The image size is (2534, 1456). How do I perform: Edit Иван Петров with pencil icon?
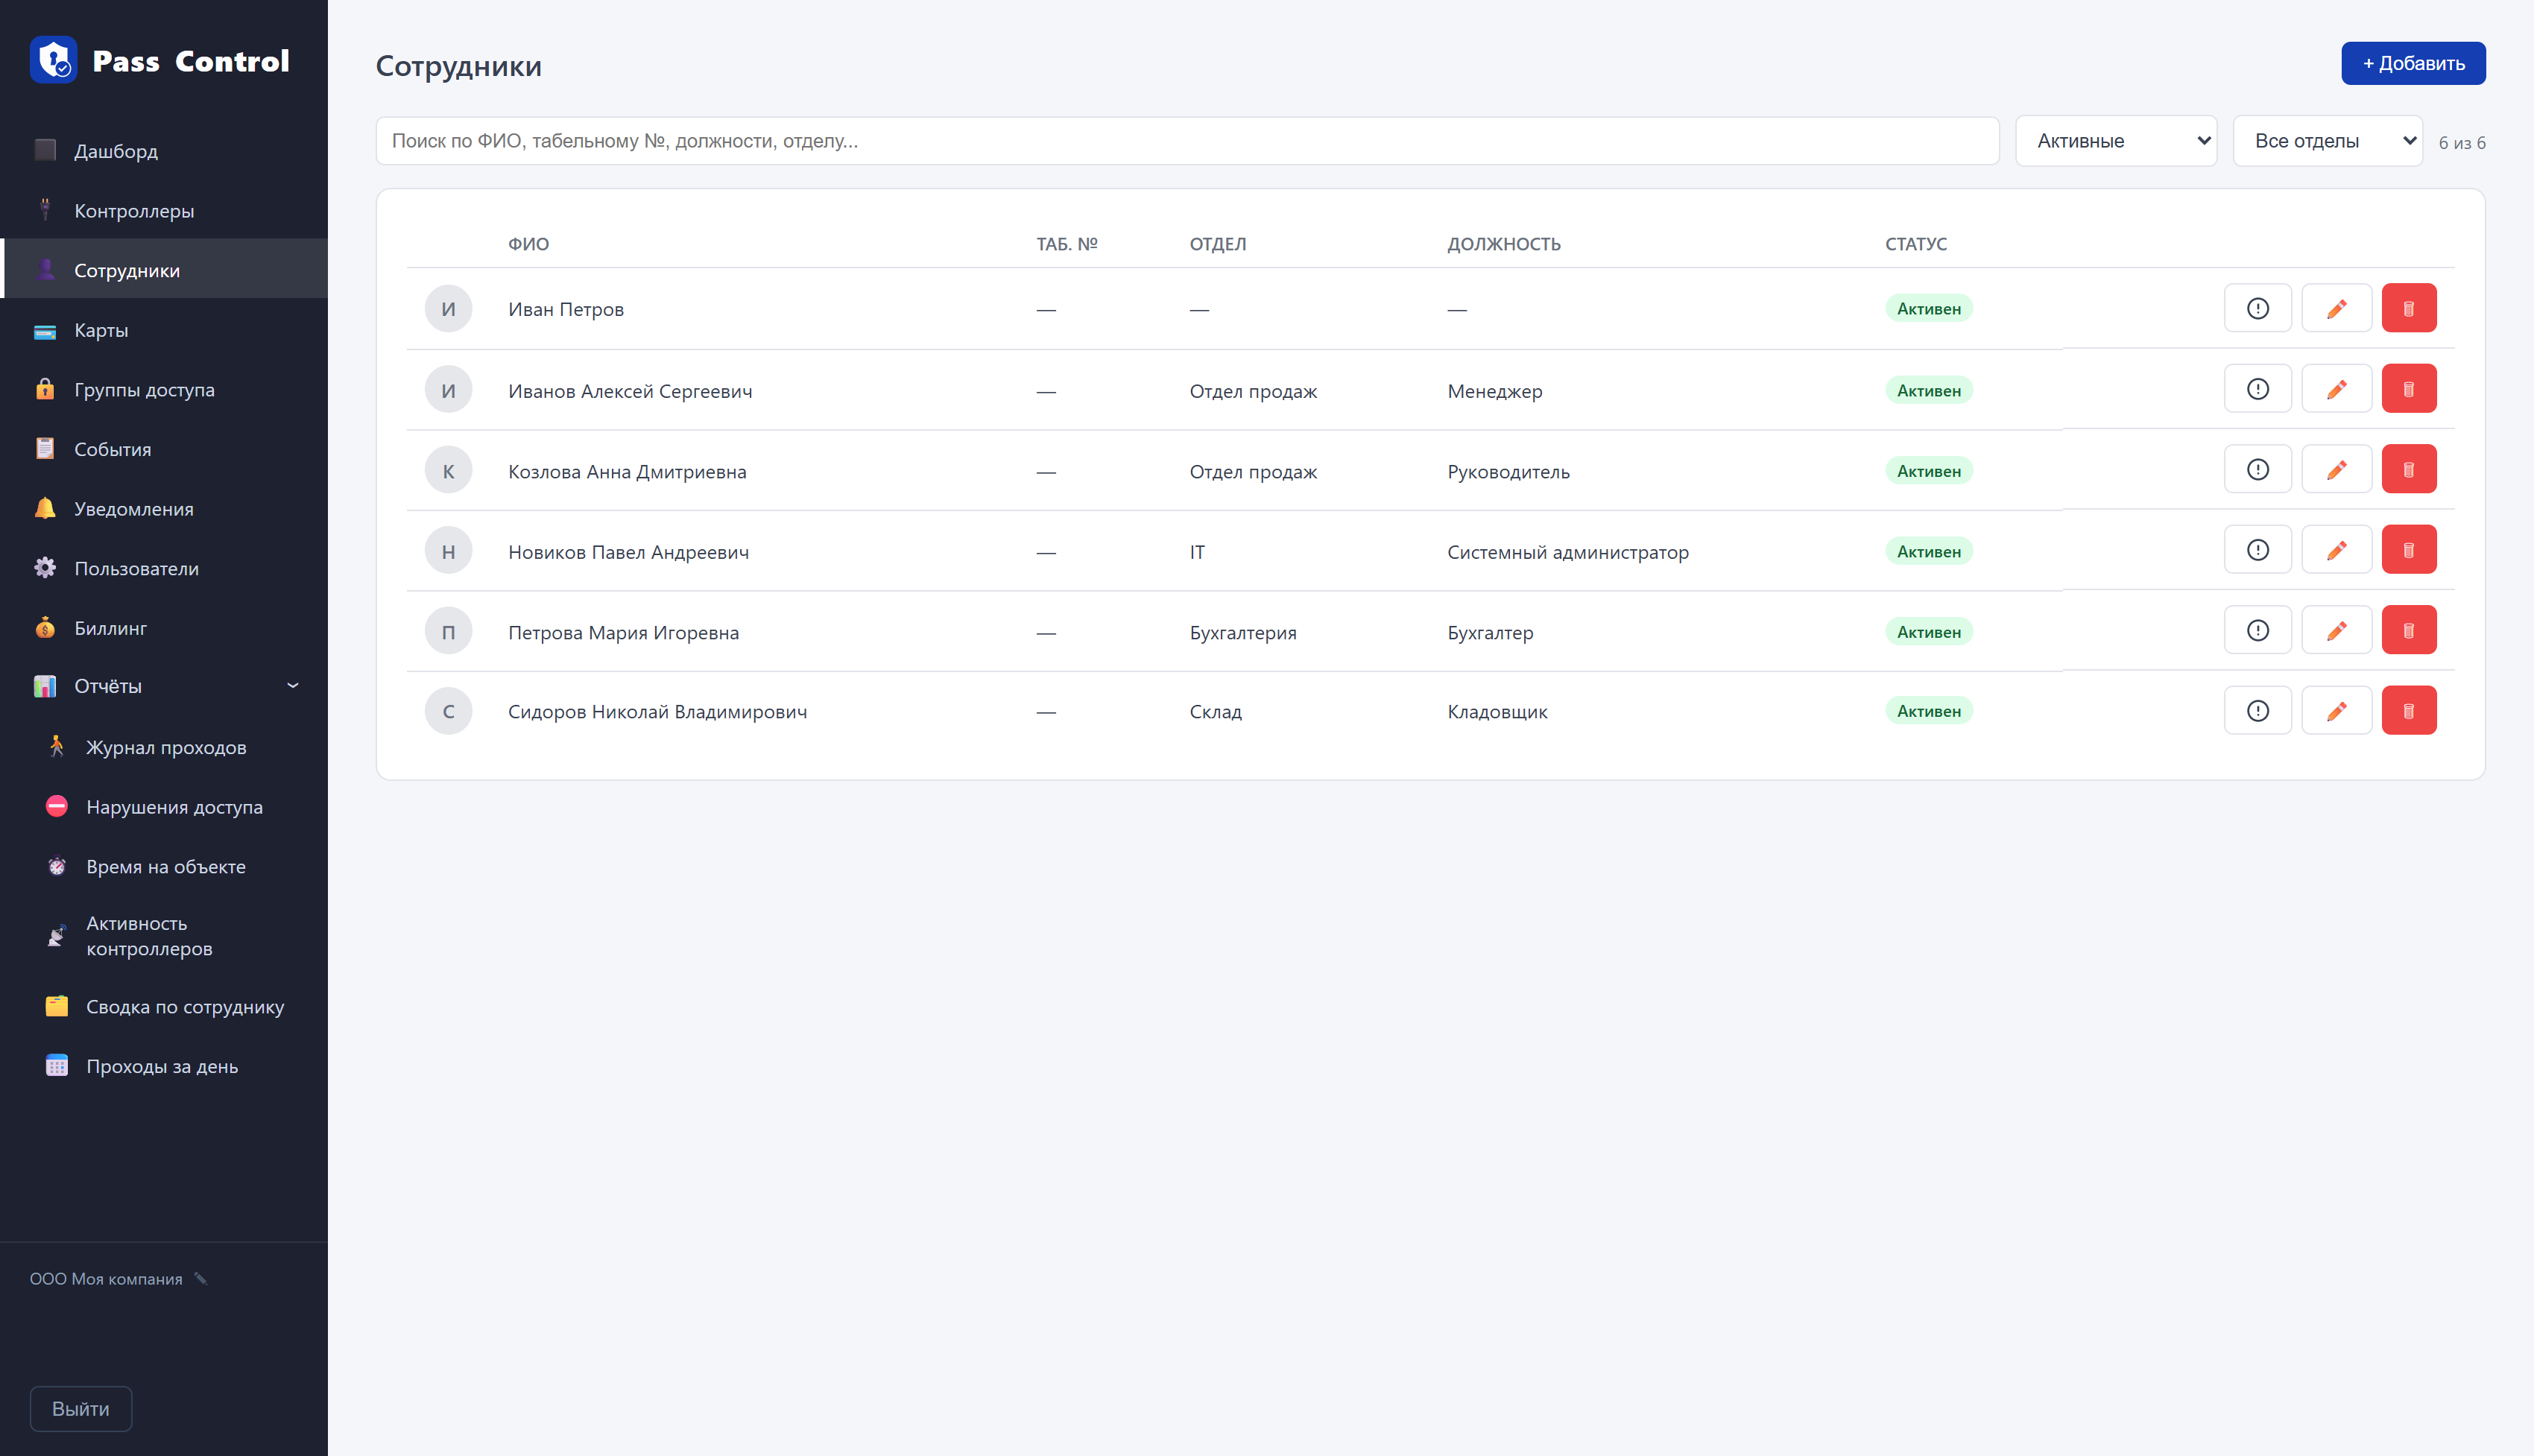[x=2336, y=308]
